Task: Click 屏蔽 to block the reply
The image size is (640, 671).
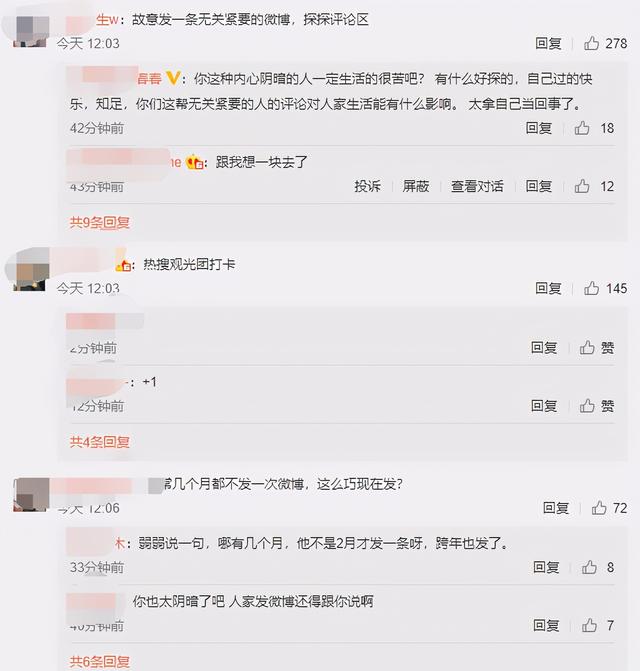Action: coord(415,186)
